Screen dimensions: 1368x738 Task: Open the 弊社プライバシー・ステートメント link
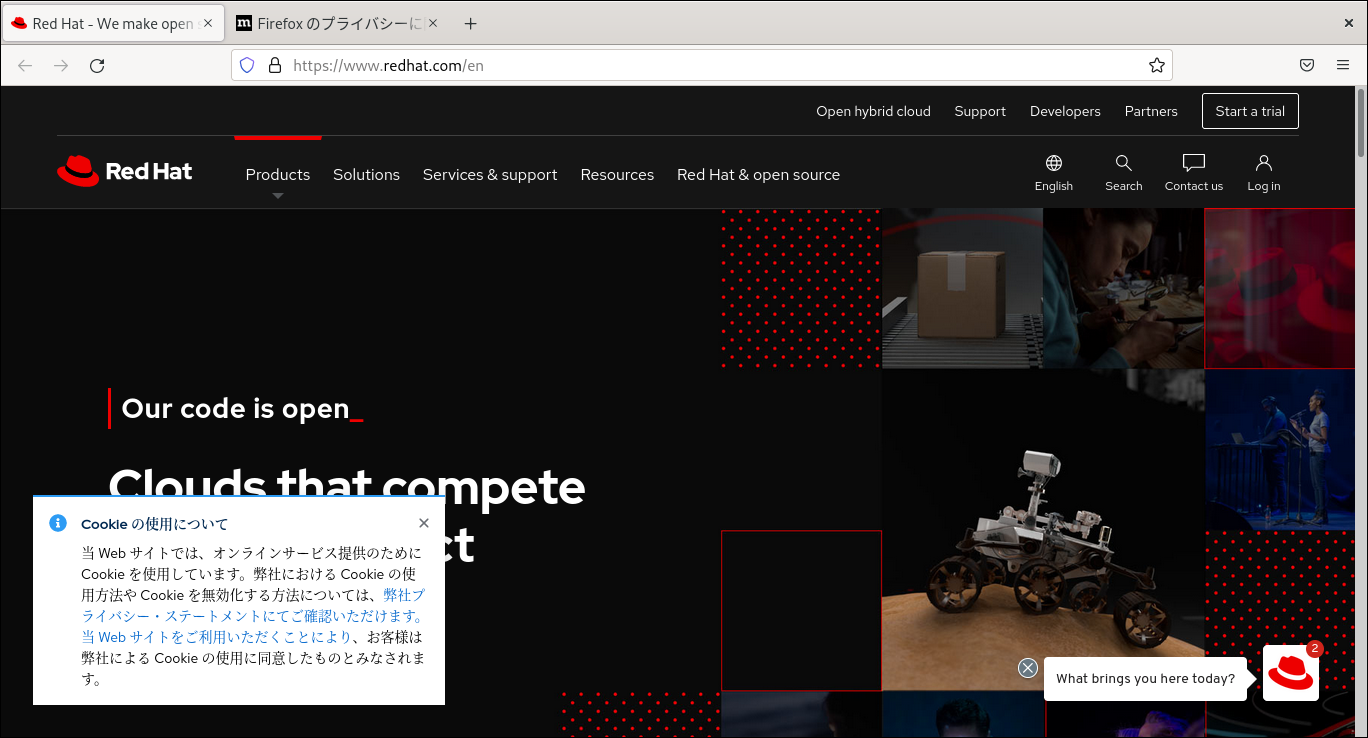253,605
